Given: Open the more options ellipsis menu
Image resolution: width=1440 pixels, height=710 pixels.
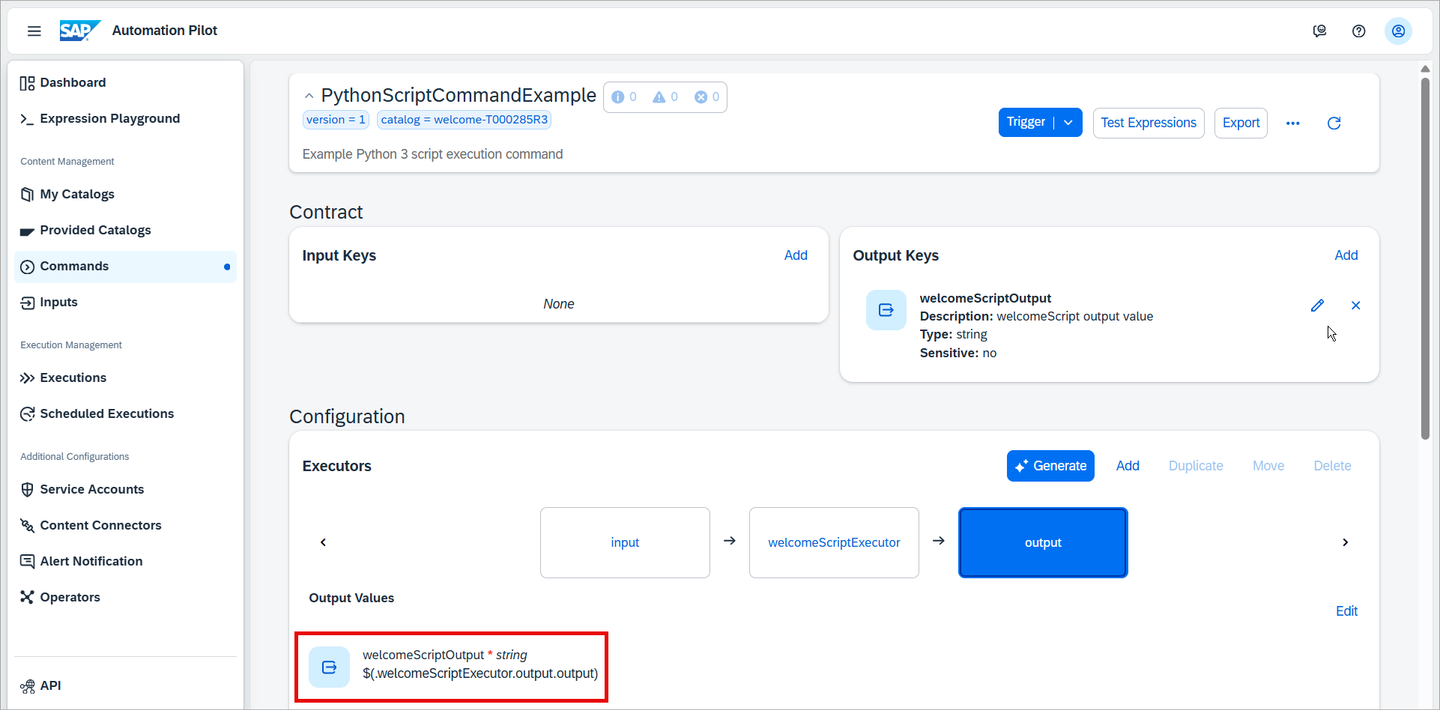Looking at the screenshot, I should [1293, 123].
